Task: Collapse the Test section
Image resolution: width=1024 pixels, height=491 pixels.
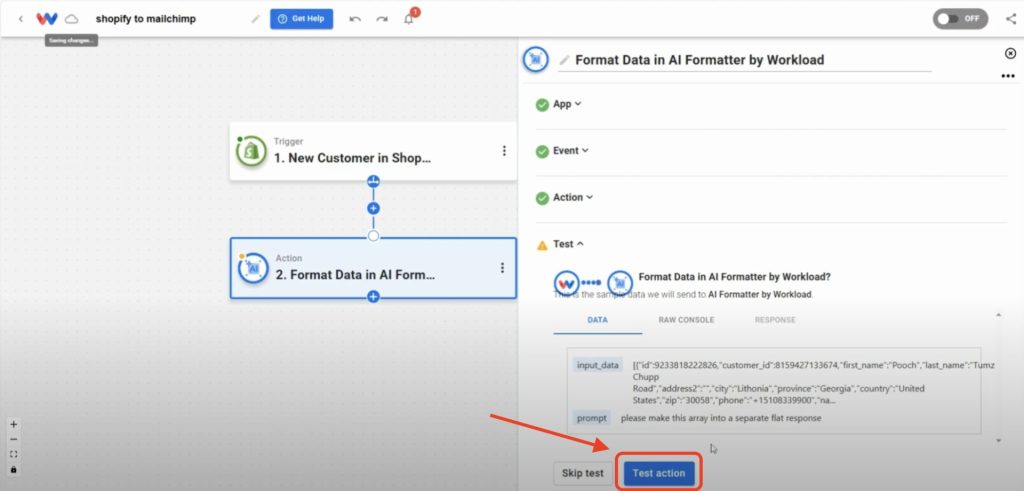Action: point(568,244)
